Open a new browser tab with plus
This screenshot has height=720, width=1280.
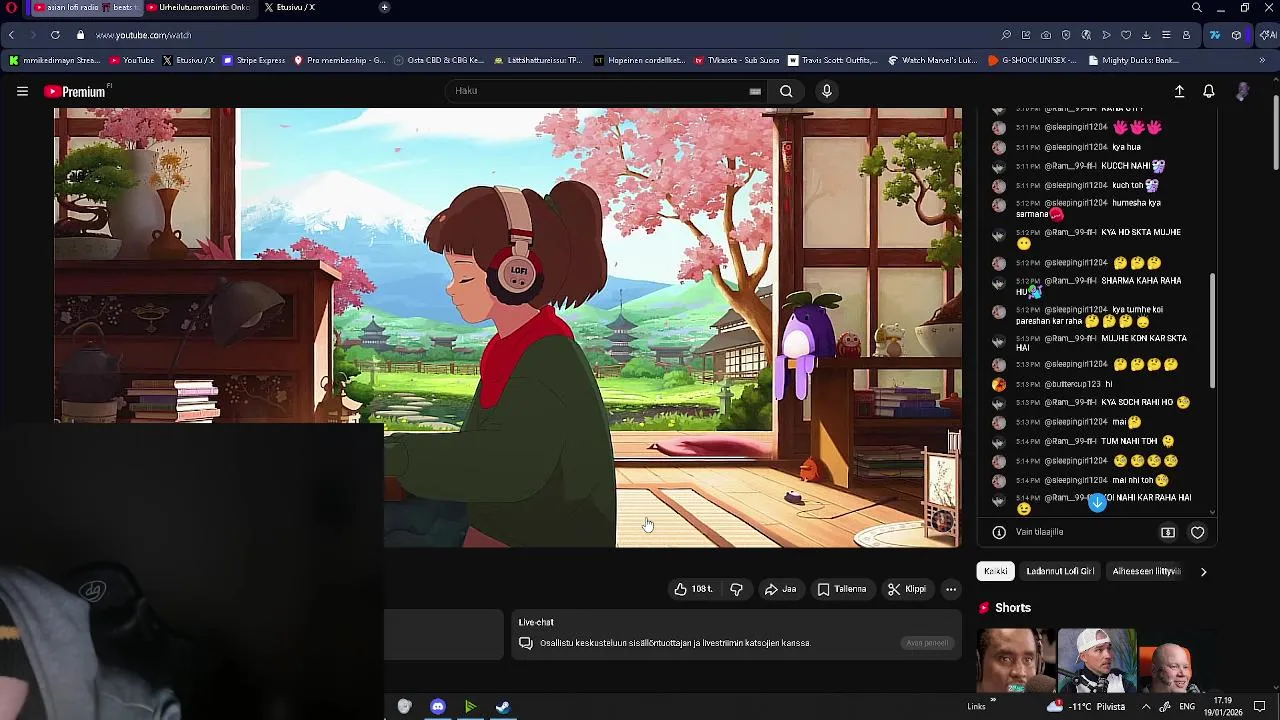384,7
